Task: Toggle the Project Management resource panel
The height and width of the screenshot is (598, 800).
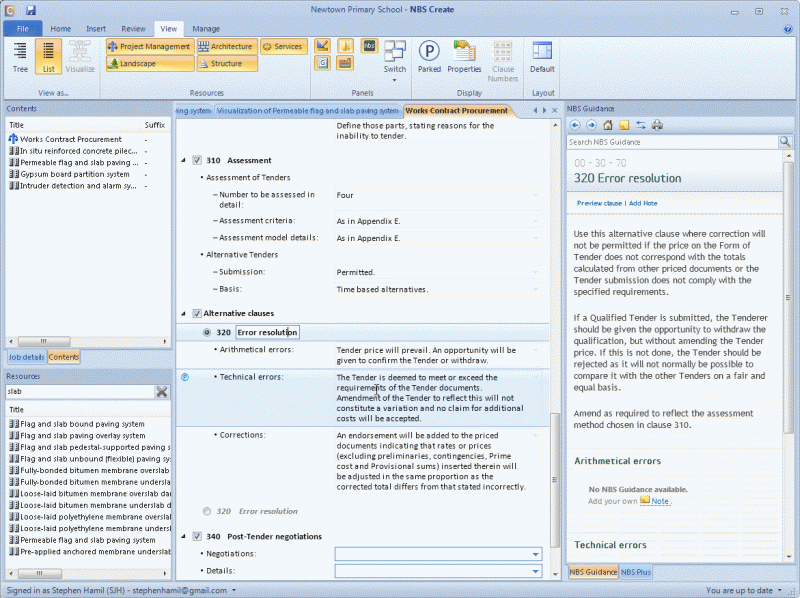Action: pyautogui.click(x=150, y=46)
